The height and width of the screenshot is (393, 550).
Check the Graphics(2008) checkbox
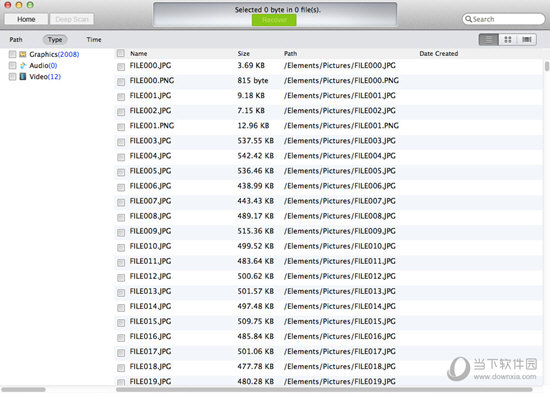[13, 54]
